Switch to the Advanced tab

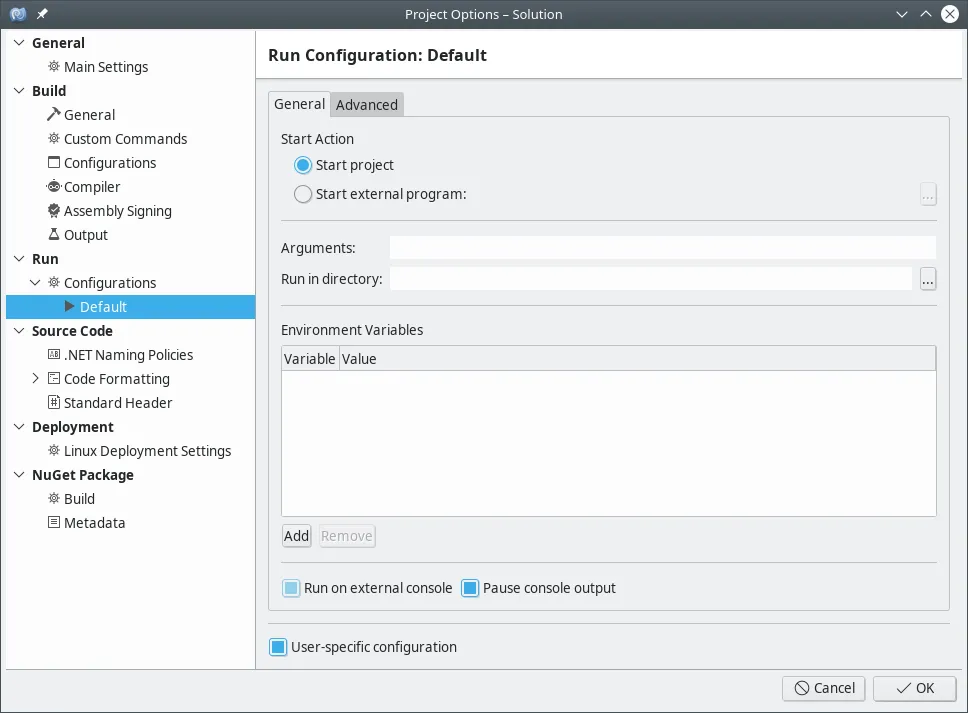pyautogui.click(x=367, y=105)
